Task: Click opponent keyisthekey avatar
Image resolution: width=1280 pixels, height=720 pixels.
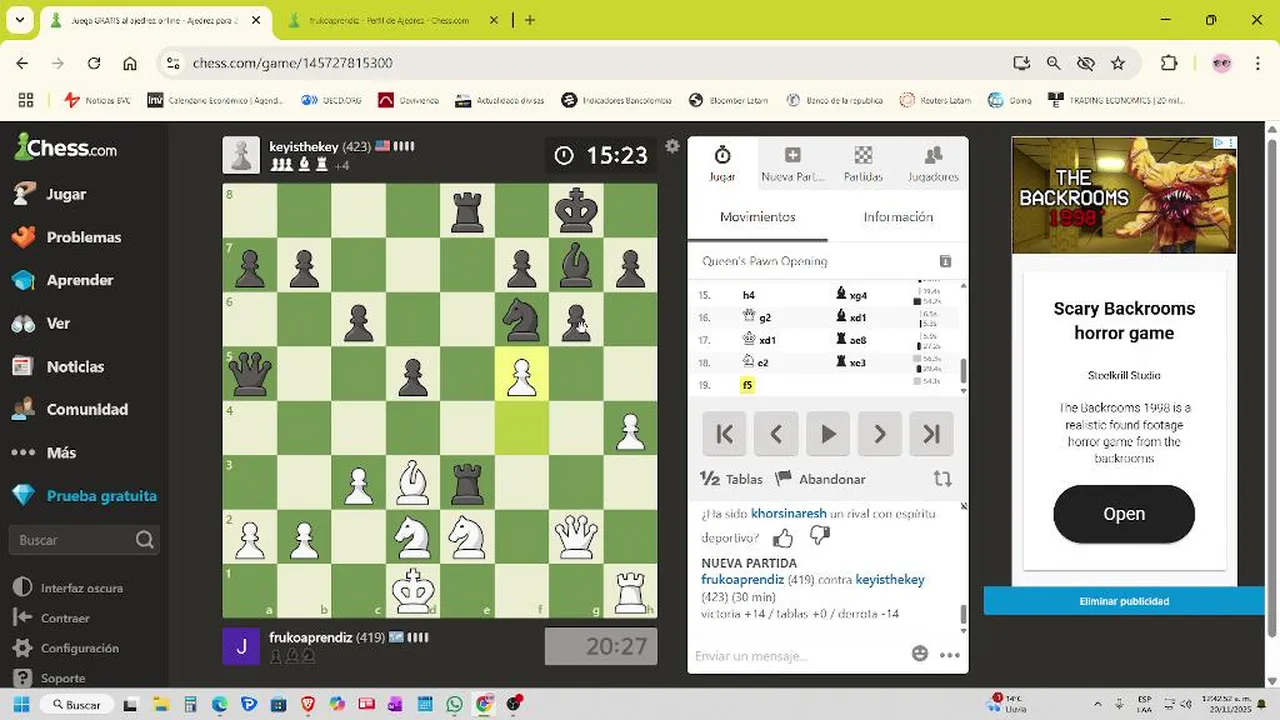Action: (241, 155)
